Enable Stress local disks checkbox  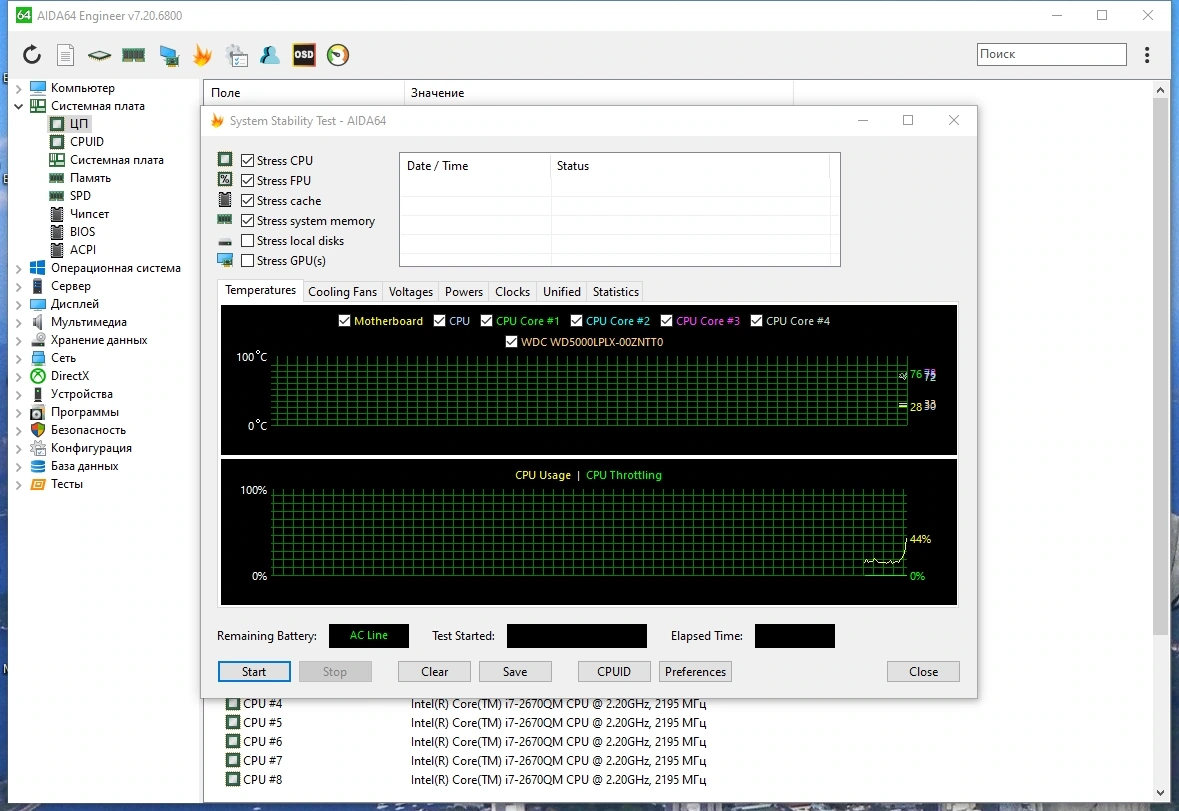[247, 241]
